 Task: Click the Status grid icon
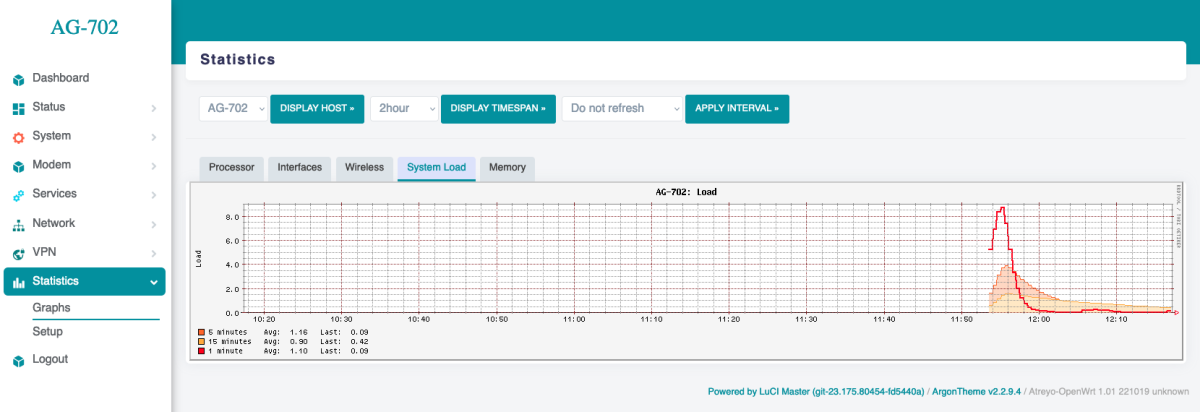point(18,108)
